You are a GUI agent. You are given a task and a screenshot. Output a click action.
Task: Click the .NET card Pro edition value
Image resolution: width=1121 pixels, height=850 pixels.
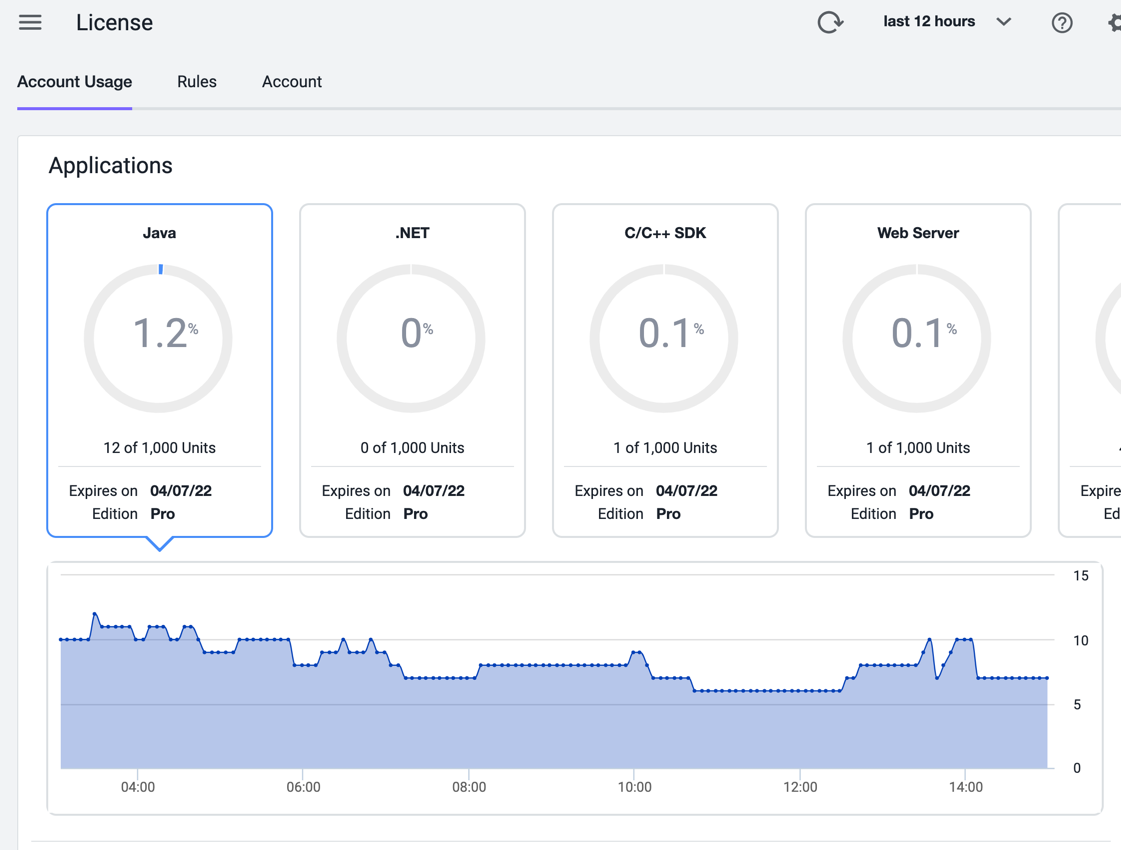point(415,513)
